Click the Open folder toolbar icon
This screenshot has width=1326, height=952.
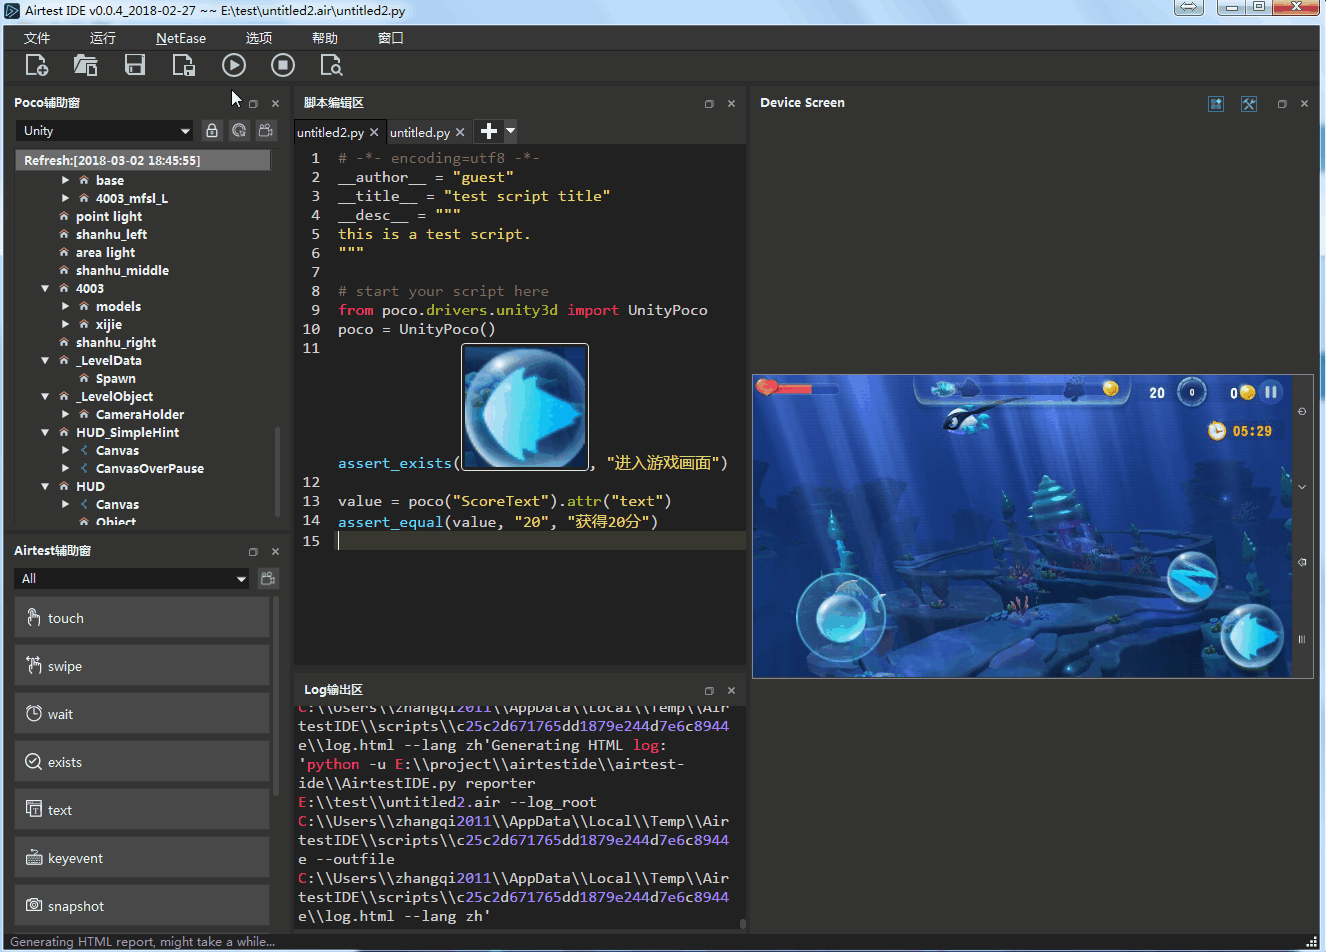85,66
